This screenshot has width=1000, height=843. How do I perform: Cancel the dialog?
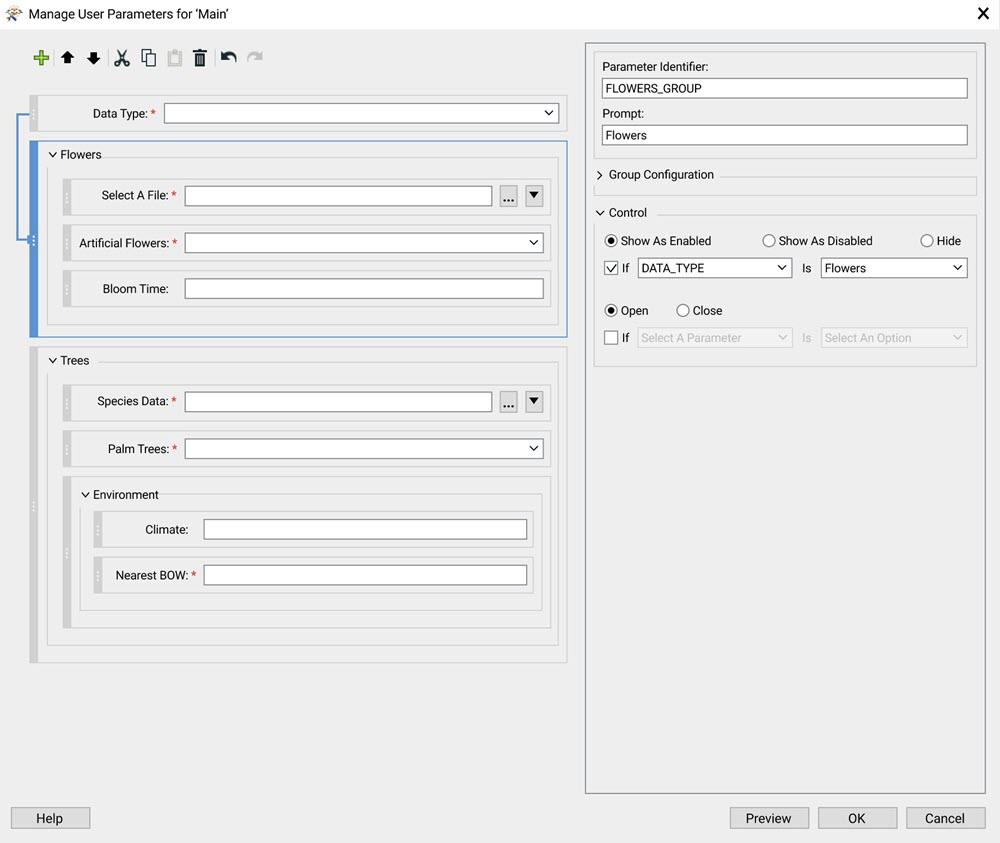click(x=946, y=818)
